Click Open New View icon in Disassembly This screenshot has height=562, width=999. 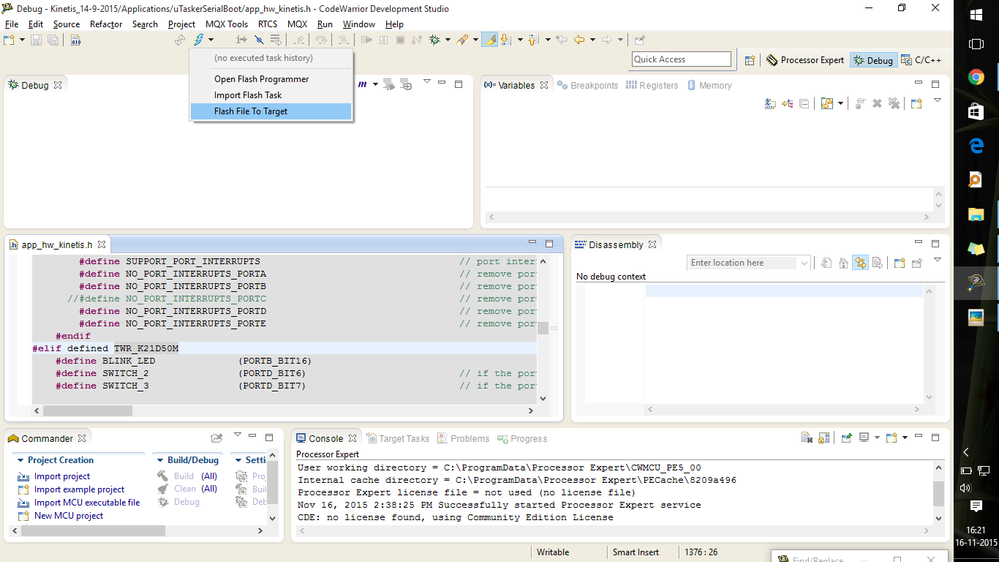pyautogui.click(x=900, y=263)
